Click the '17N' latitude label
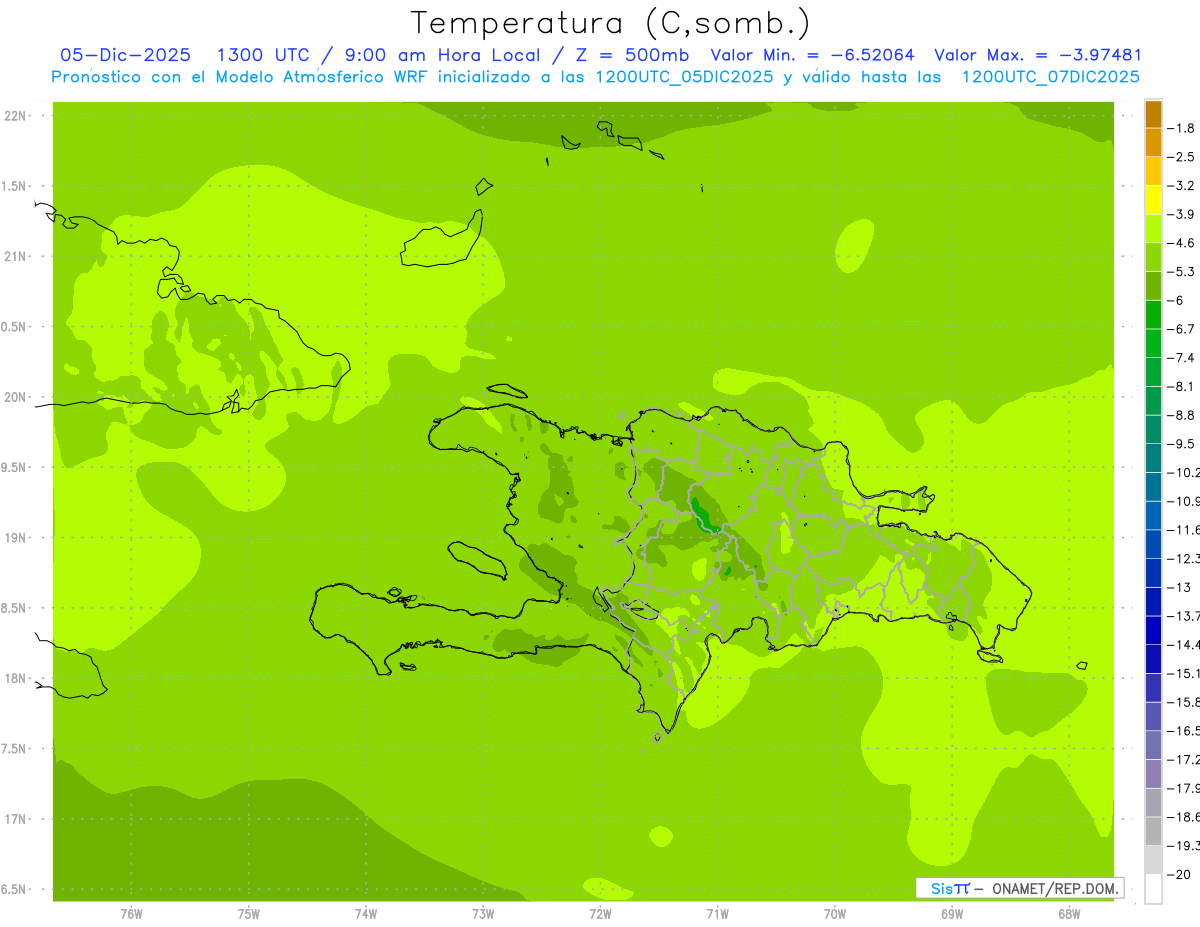 [x=17, y=819]
